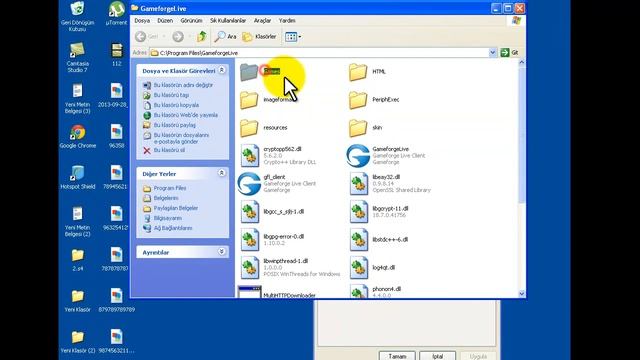The image size is (640, 360).
Task: Select the HTML folder
Action: (x=367, y=72)
